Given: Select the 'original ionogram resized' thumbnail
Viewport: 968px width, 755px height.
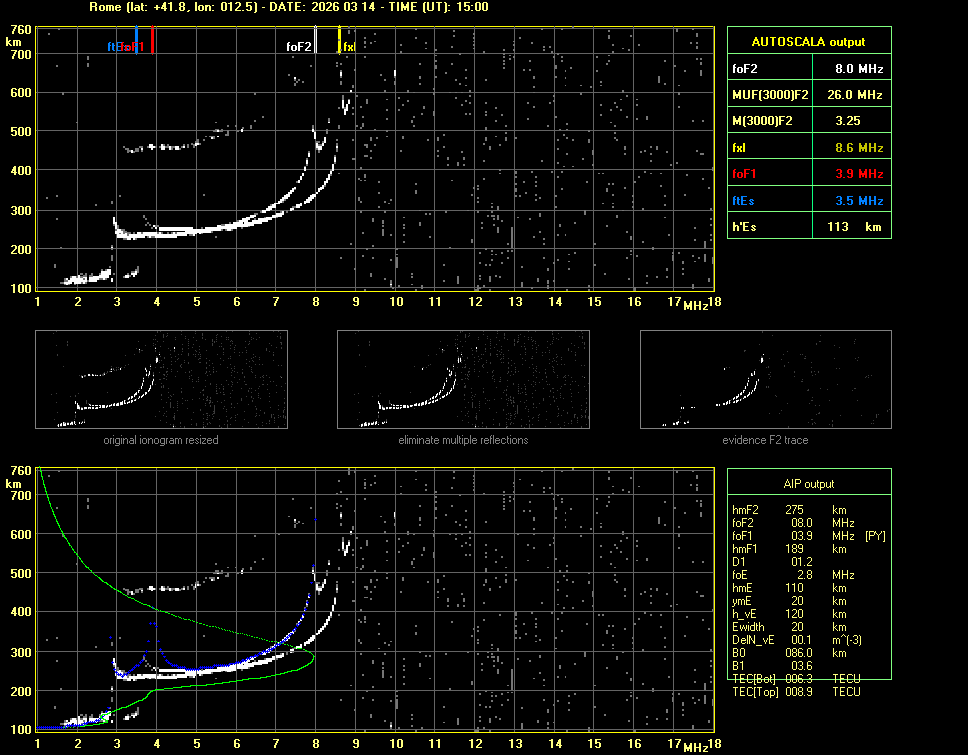Looking at the screenshot, I should tap(161, 379).
